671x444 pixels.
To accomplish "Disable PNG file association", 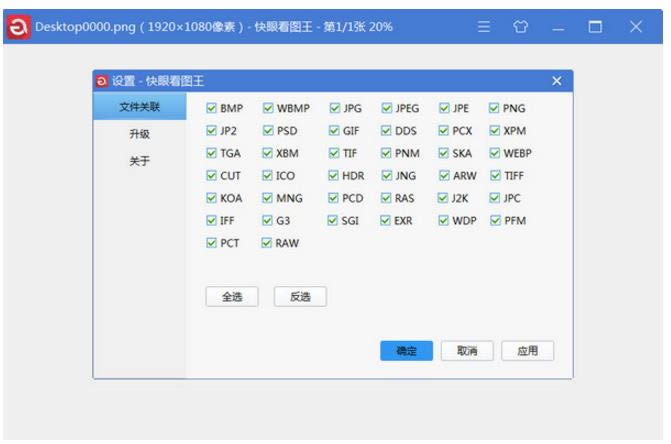I will (x=494, y=108).
